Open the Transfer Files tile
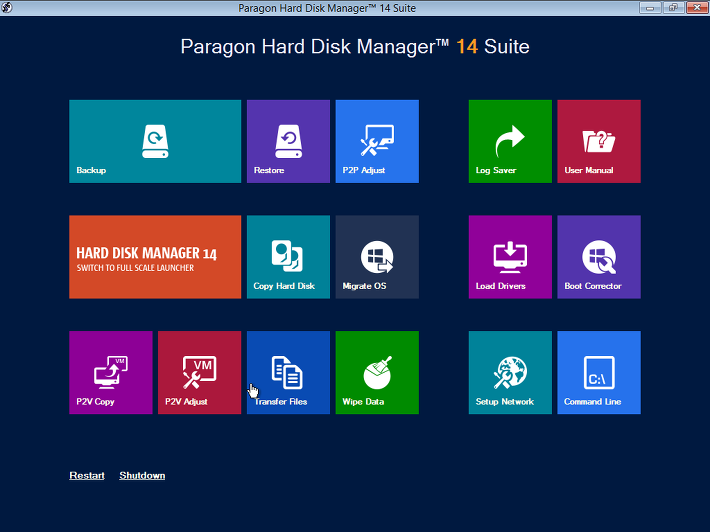 pos(288,372)
